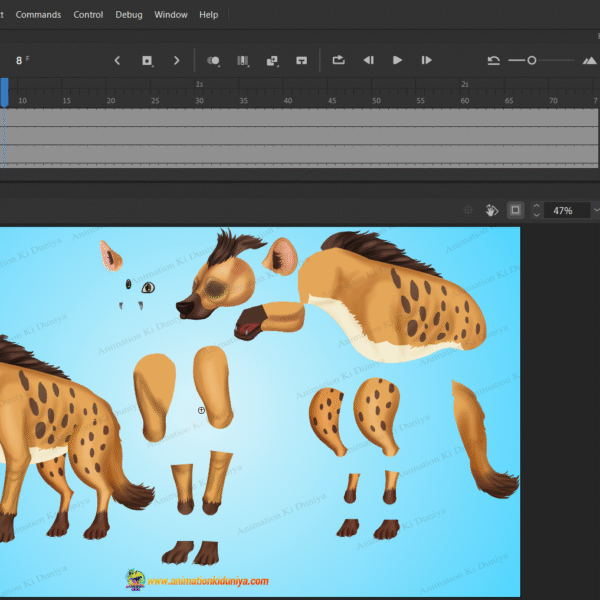The width and height of the screenshot is (600, 600).
Task: Click frame 60 on the timeline ruler
Action: click(465, 101)
